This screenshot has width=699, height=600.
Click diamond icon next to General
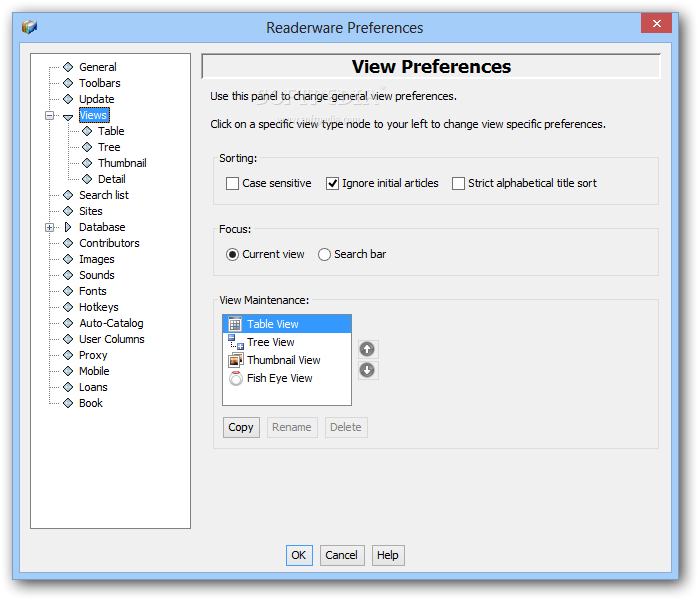point(68,67)
